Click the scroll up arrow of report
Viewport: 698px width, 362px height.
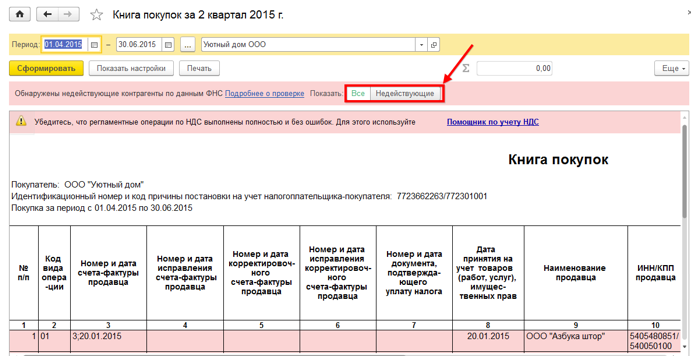point(685,118)
